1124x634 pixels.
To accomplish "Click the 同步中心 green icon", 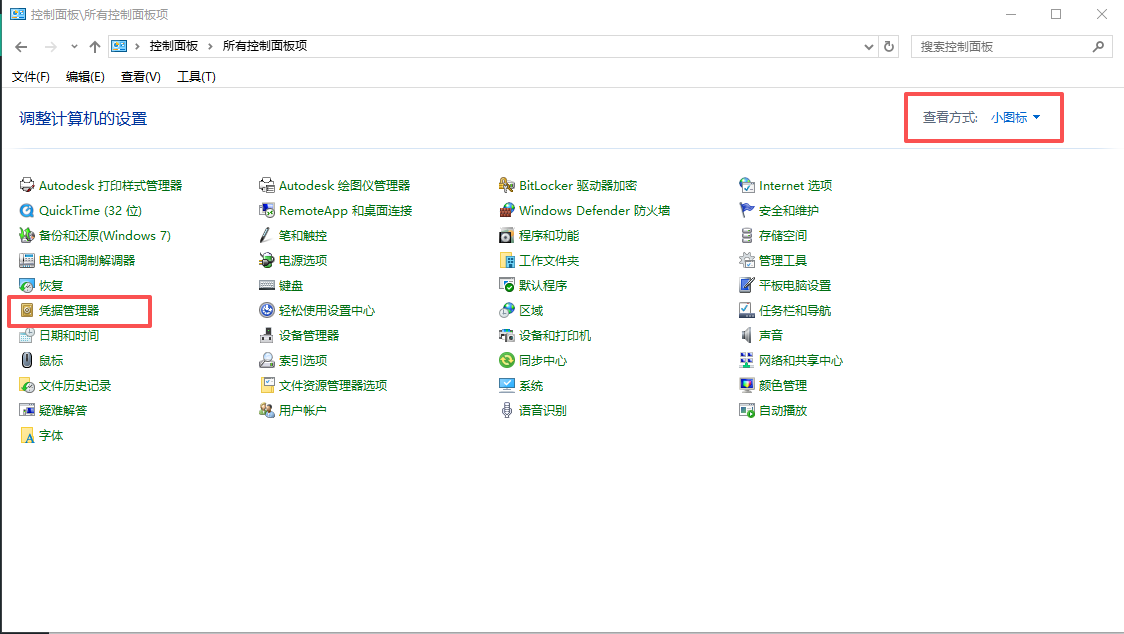I will pyautogui.click(x=507, y=360).
